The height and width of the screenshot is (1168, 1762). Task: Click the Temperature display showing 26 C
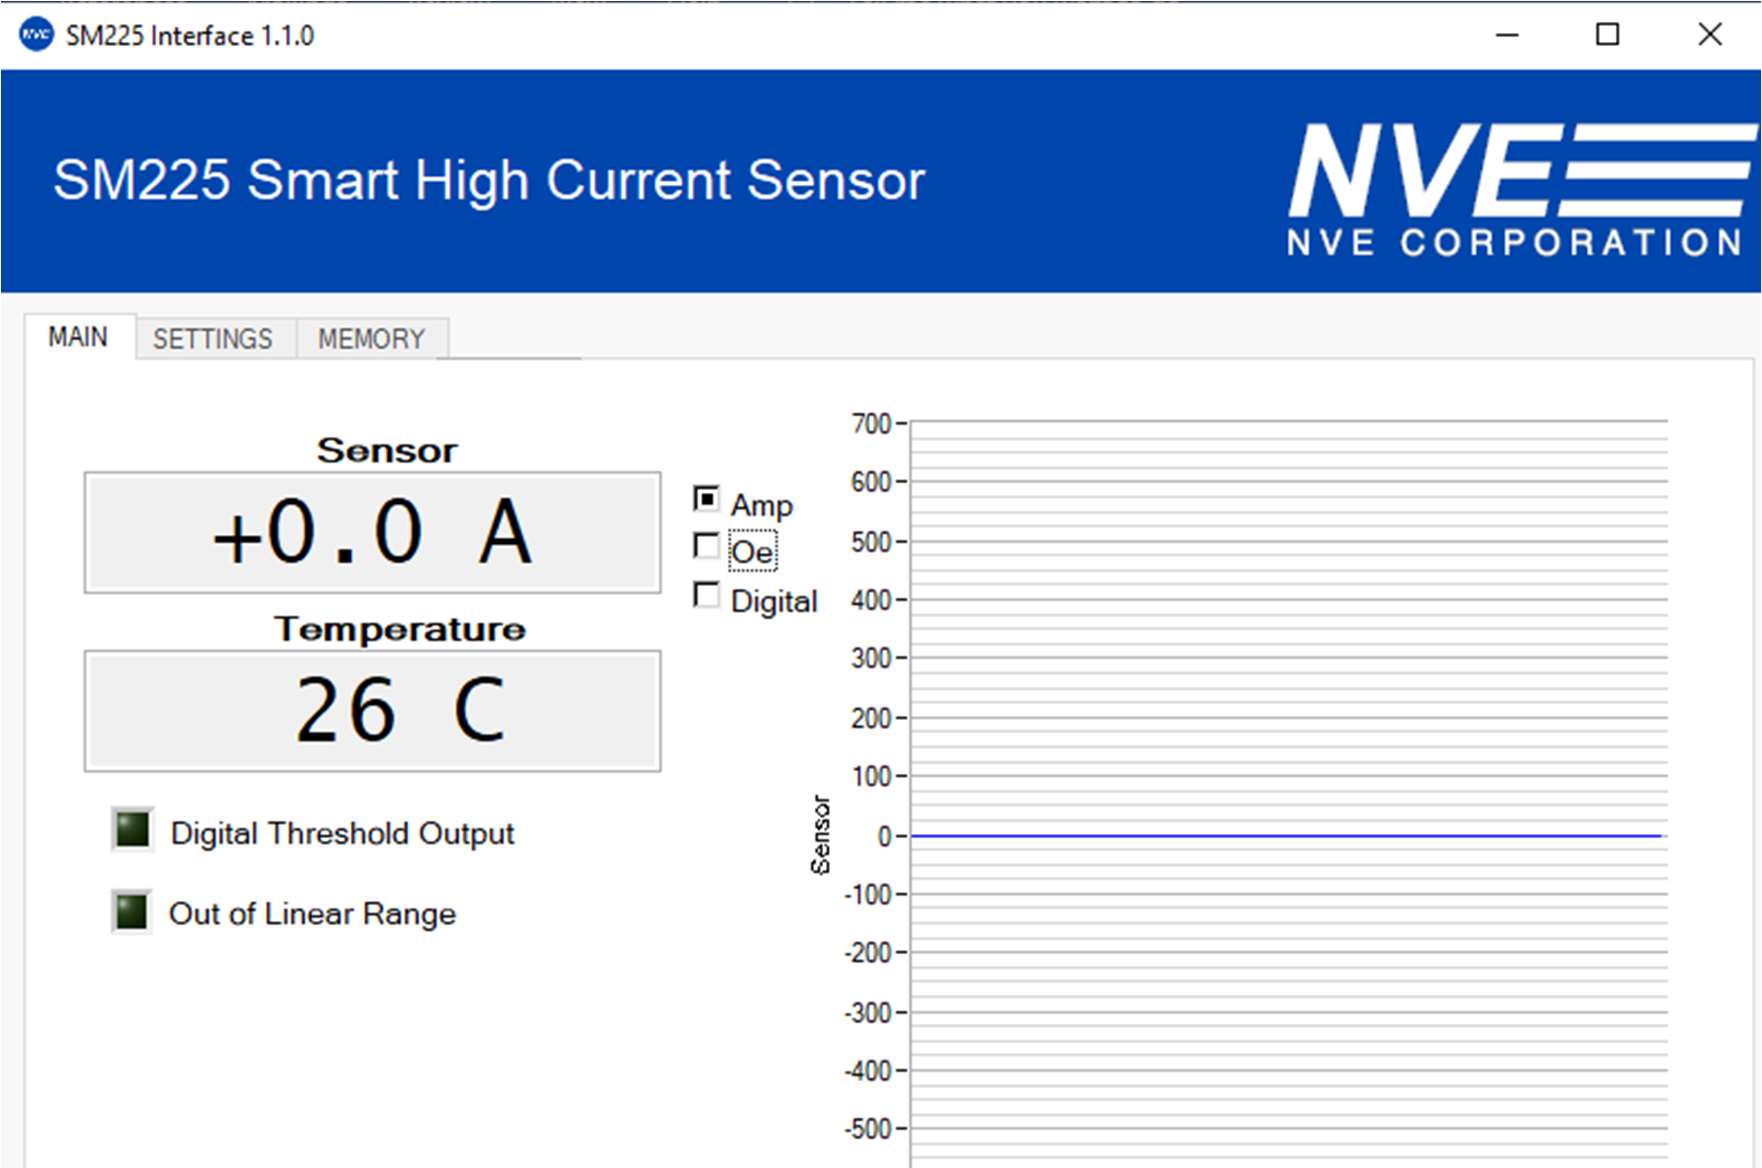(372, 711)
